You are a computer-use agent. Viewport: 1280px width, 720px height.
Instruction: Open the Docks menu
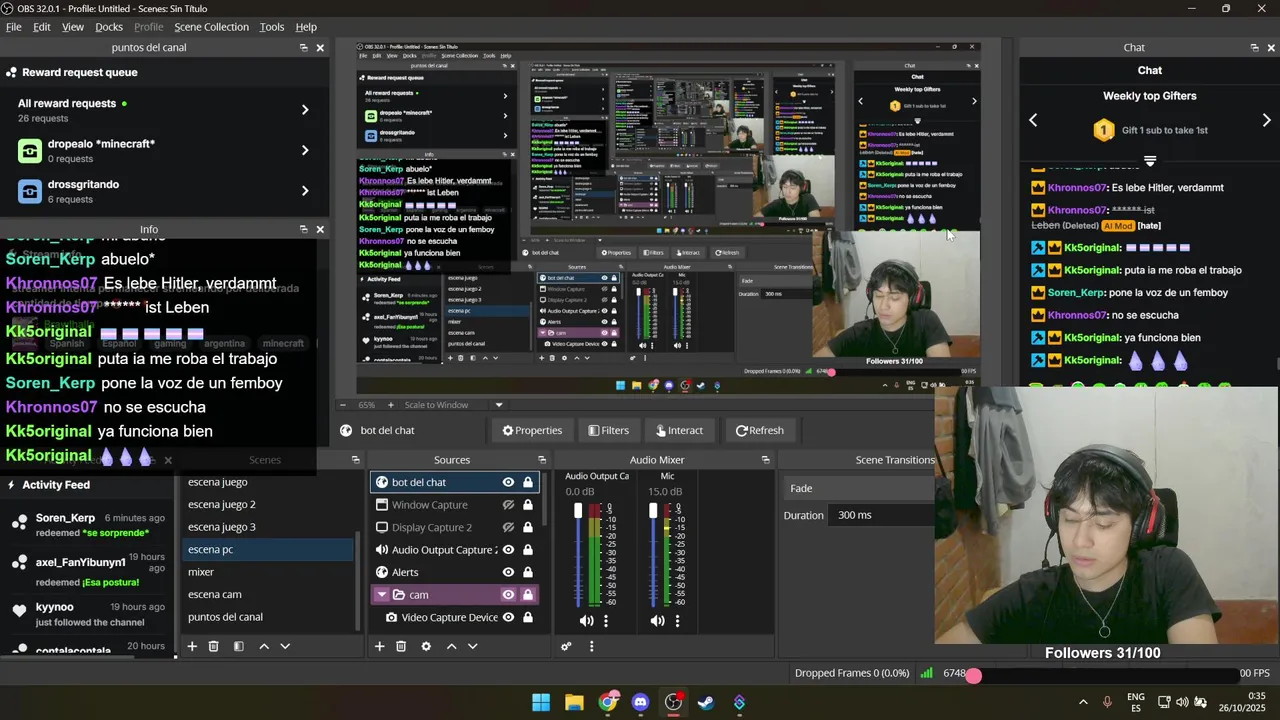[x=109, y=27]
